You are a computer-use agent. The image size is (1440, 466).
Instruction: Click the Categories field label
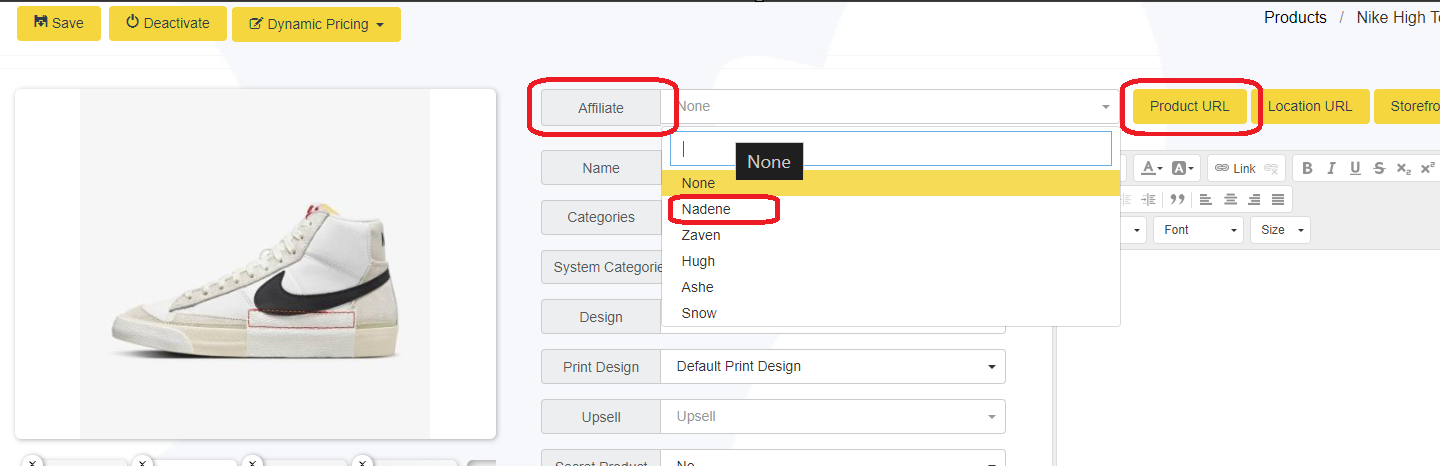coord(601,217)
